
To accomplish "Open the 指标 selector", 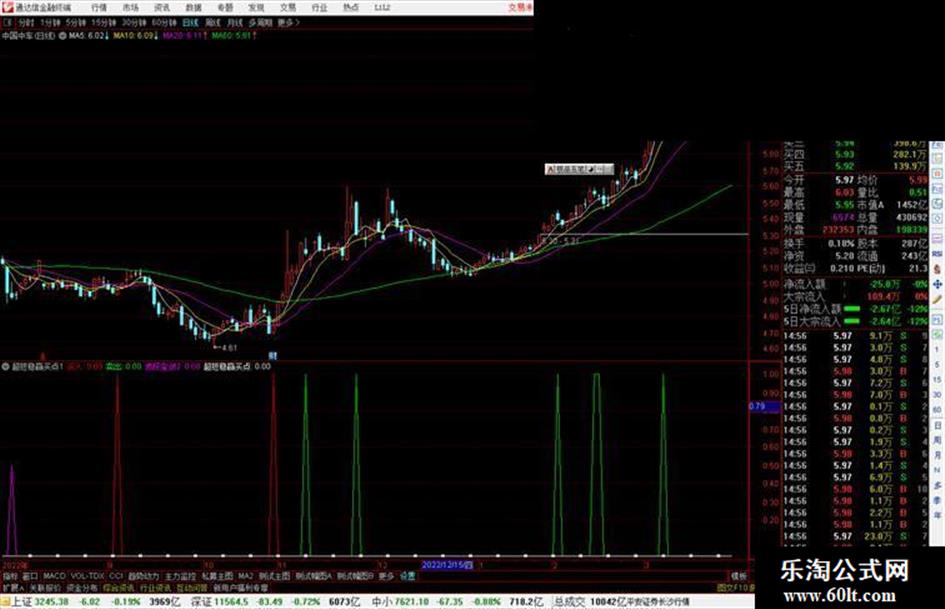I will [x=10, y=576].
